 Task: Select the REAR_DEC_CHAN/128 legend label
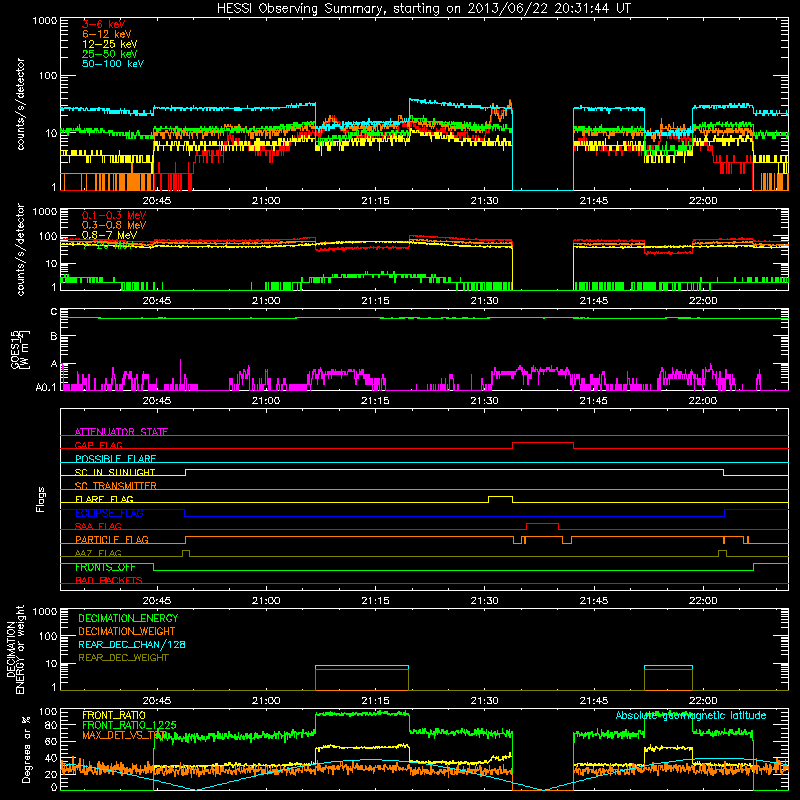[x=132, y=644]
